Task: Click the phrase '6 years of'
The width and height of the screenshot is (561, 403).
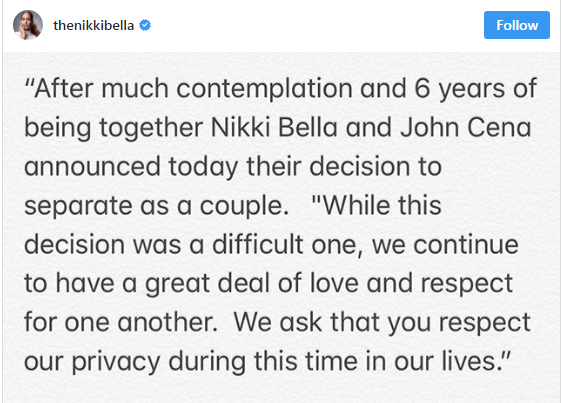Action: [475, 89]
